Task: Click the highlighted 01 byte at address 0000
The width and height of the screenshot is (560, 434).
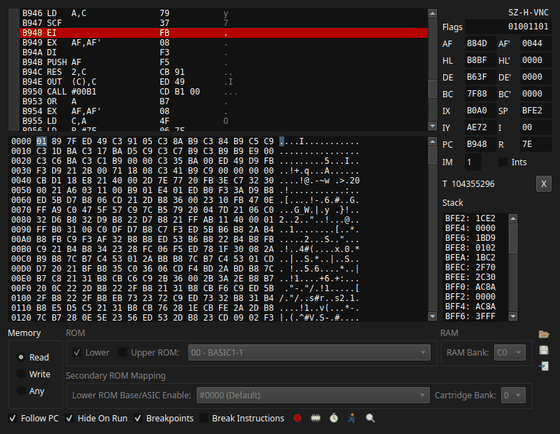Action: 41,141
